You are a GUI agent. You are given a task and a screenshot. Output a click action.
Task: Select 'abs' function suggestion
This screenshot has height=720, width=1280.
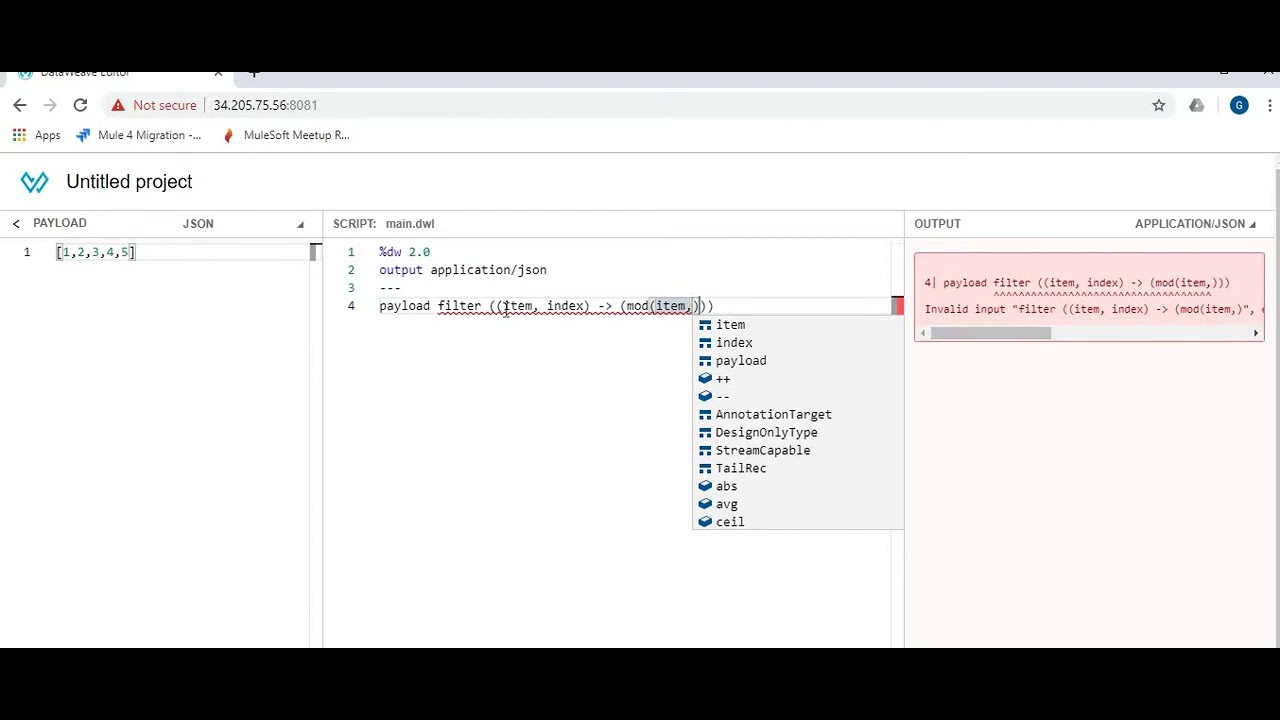pos(797,487)
